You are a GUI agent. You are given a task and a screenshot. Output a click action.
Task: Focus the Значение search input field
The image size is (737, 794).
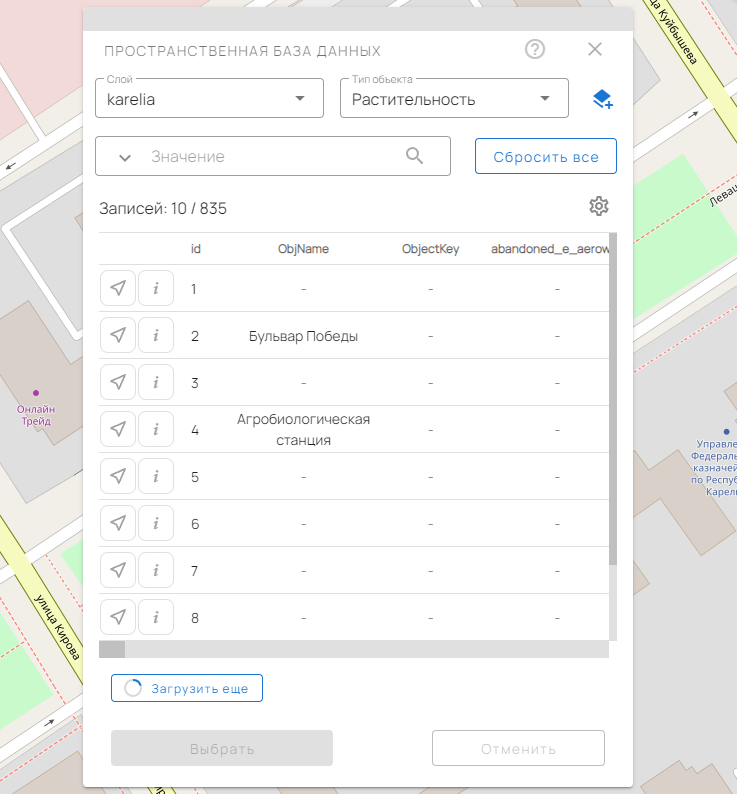pos(270,157)
